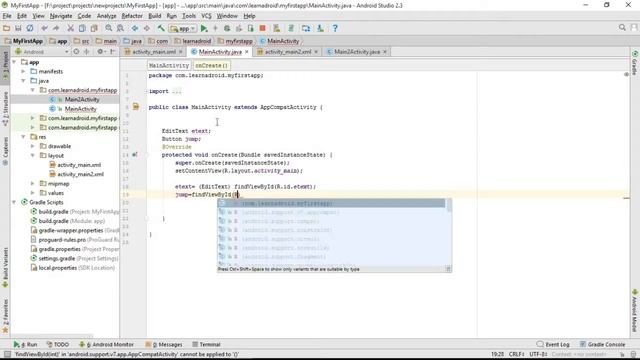
Task: Collapse the layout folder
Action: [33, 156]
